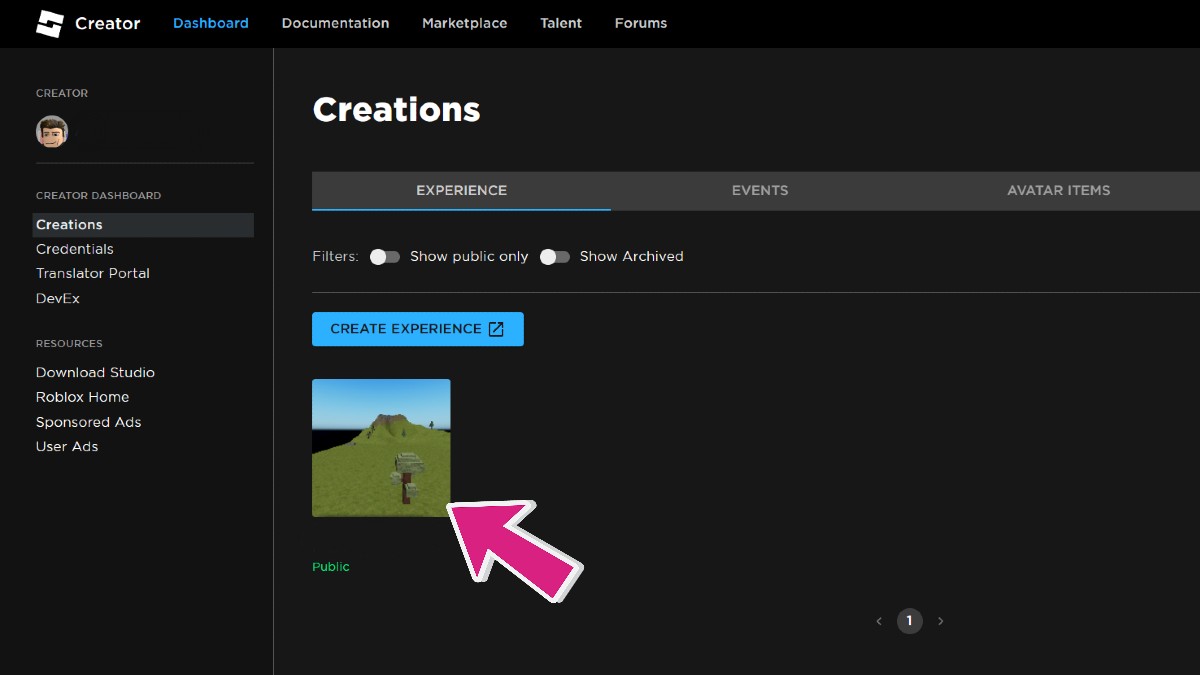Image resolution: width=1200 pixels, height=675 pixels.
Task: Click the external link icon on Create Experience
Action: (497, 328)
